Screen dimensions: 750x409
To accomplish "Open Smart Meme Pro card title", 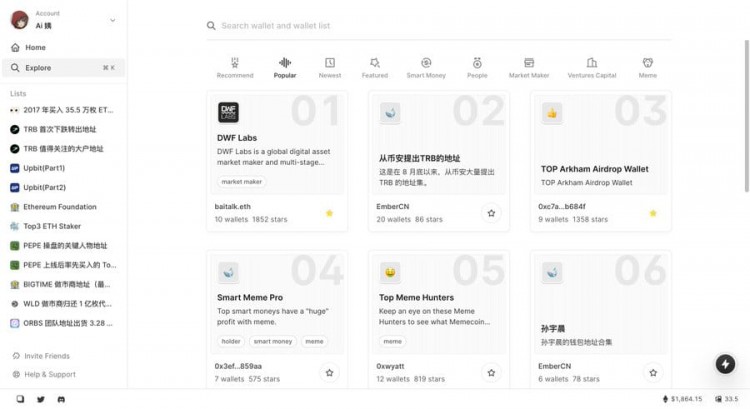I will 250,298.
